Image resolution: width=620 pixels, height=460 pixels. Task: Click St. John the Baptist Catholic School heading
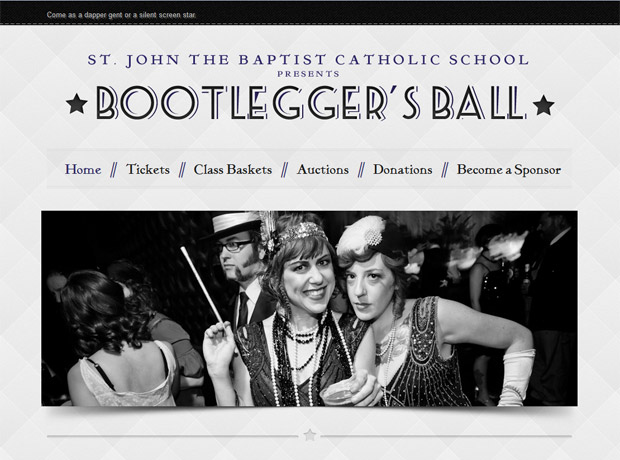(x=308, y=60)
